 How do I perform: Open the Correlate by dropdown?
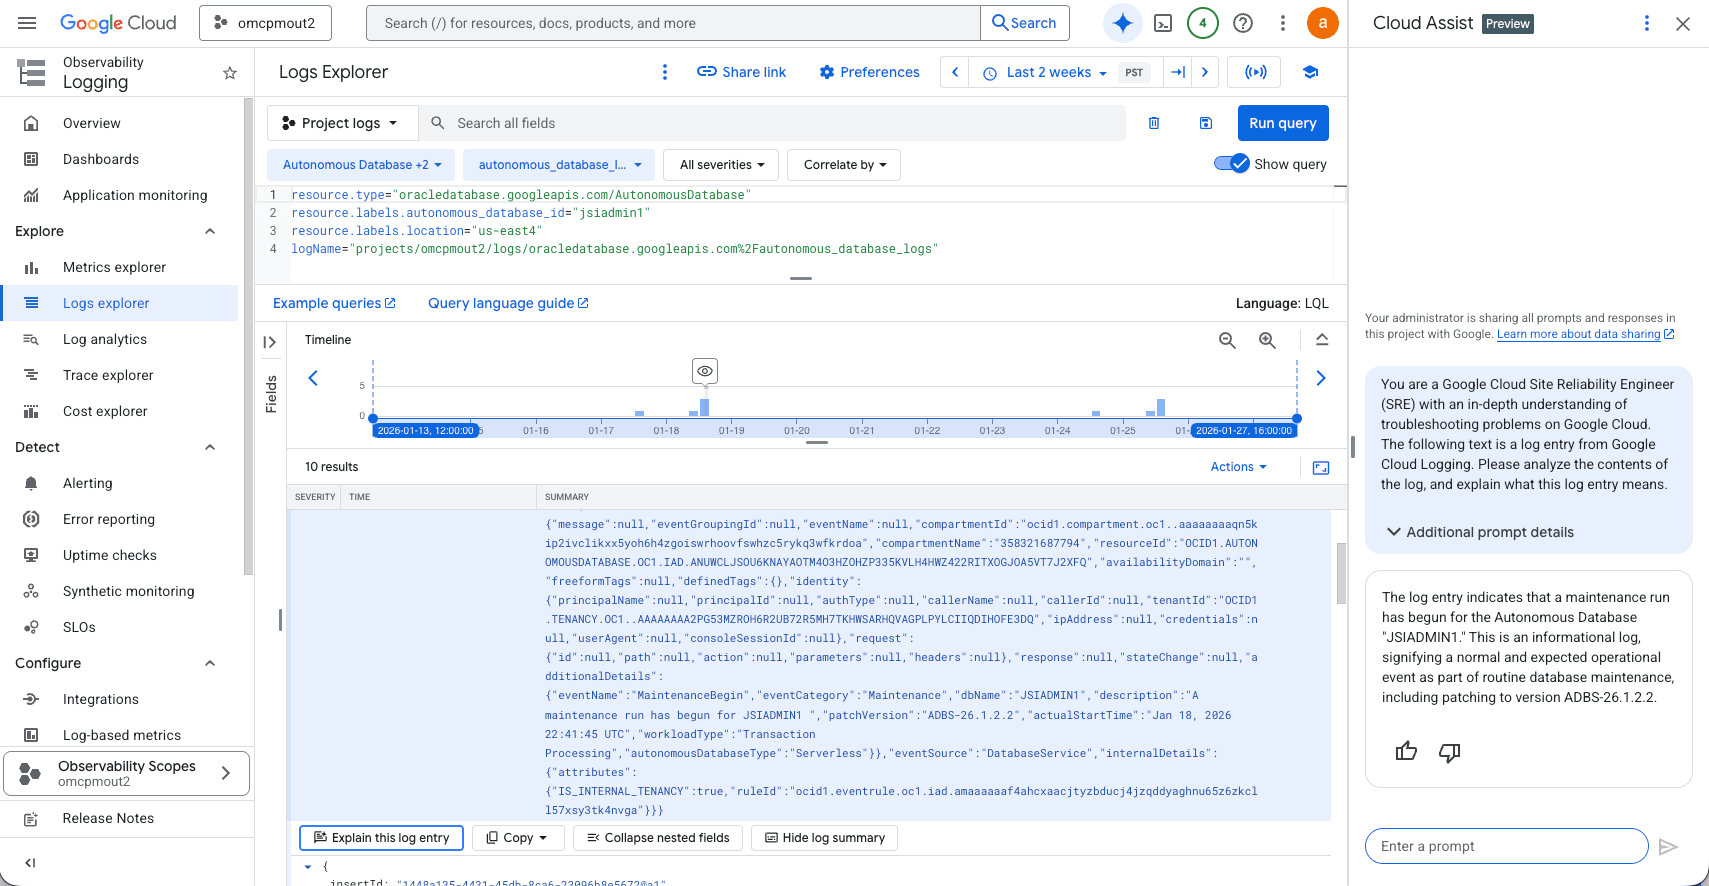pyautogui.click(x=844, y=165)
